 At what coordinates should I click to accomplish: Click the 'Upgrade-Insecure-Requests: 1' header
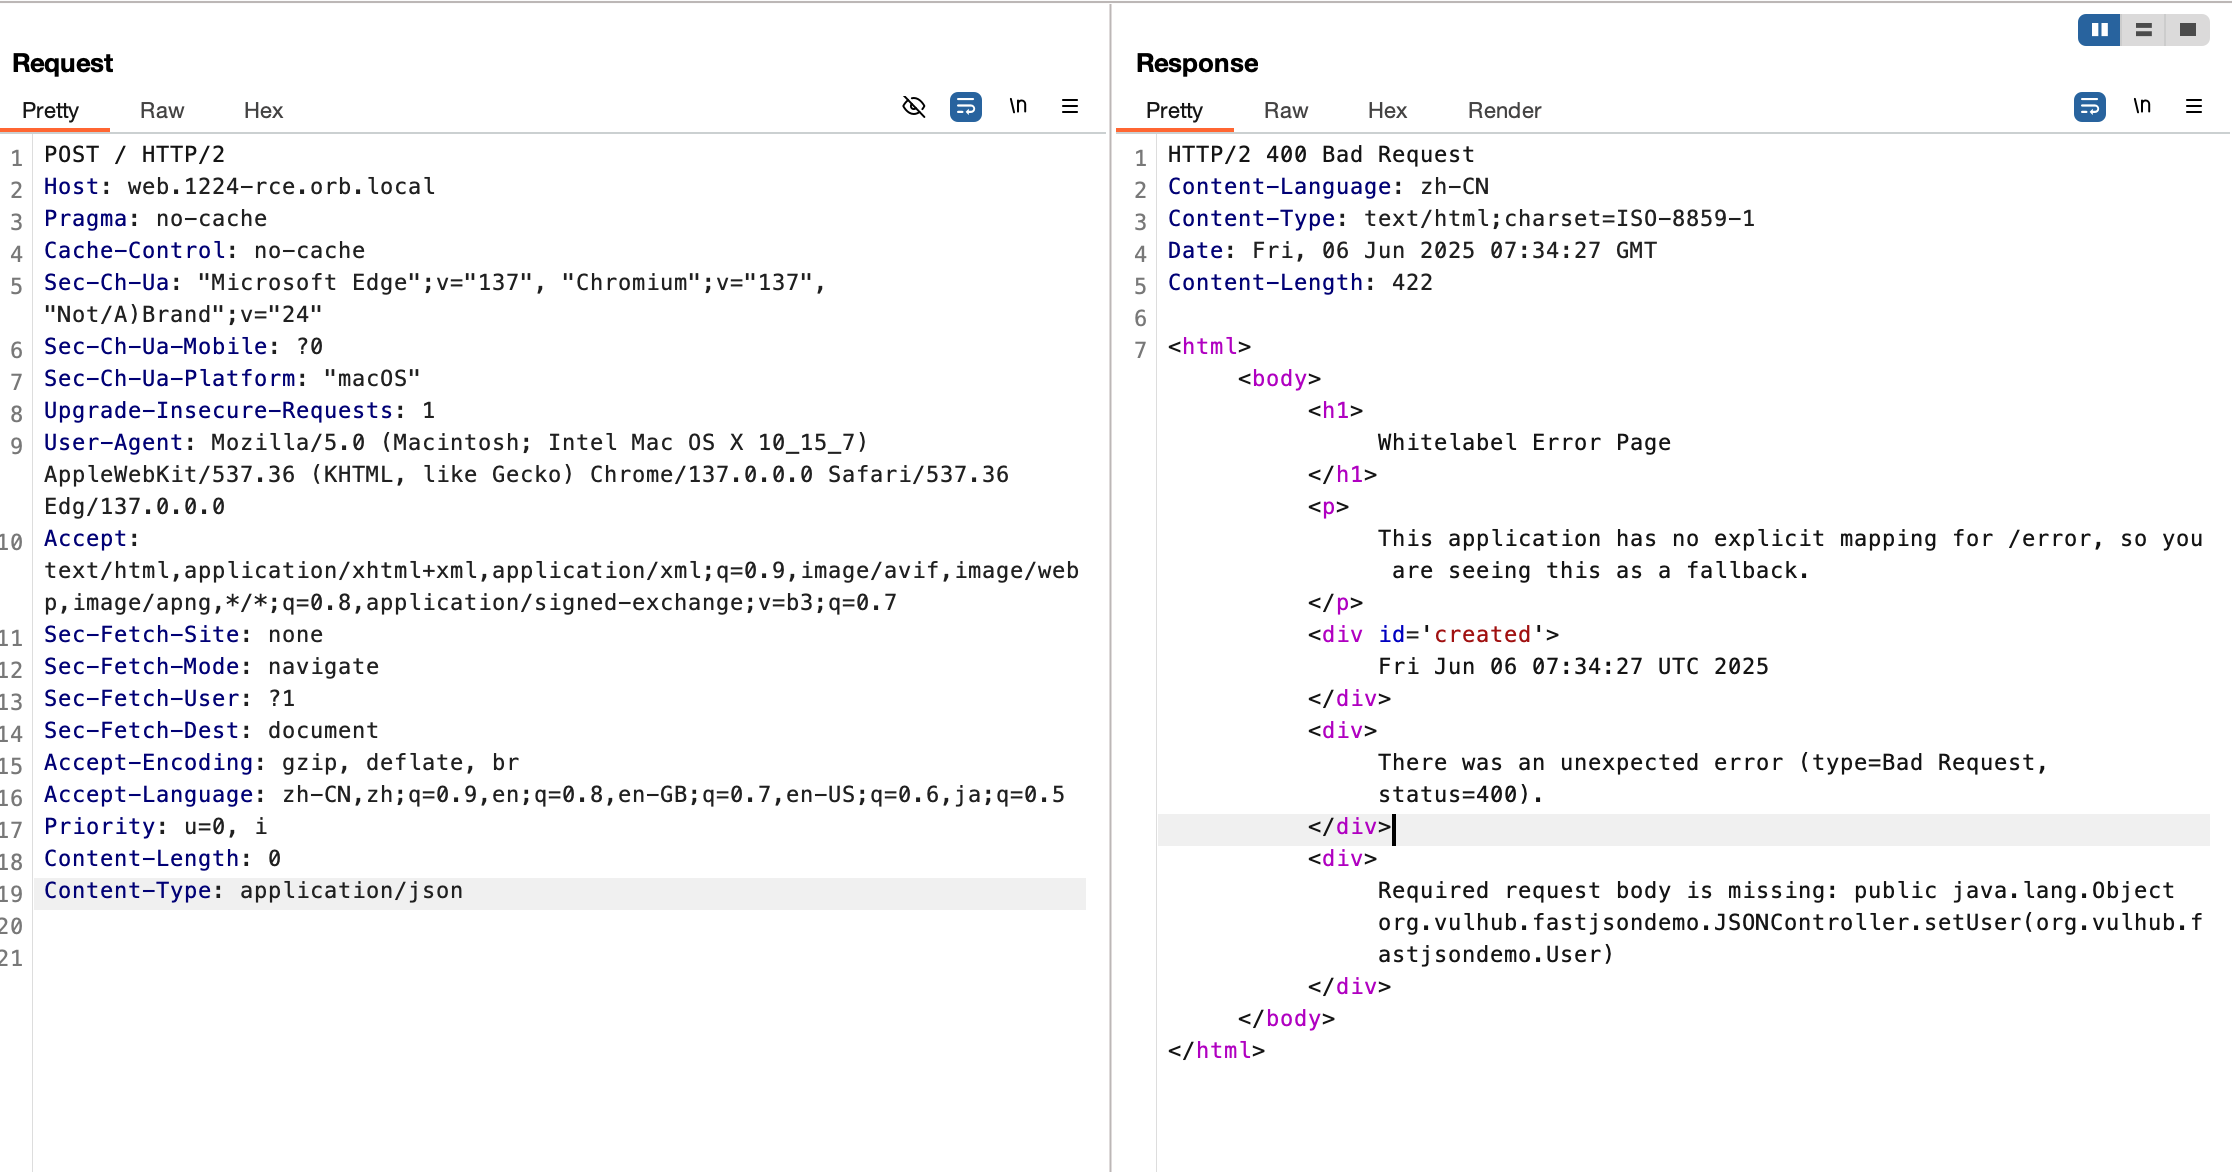coord(239,411)
